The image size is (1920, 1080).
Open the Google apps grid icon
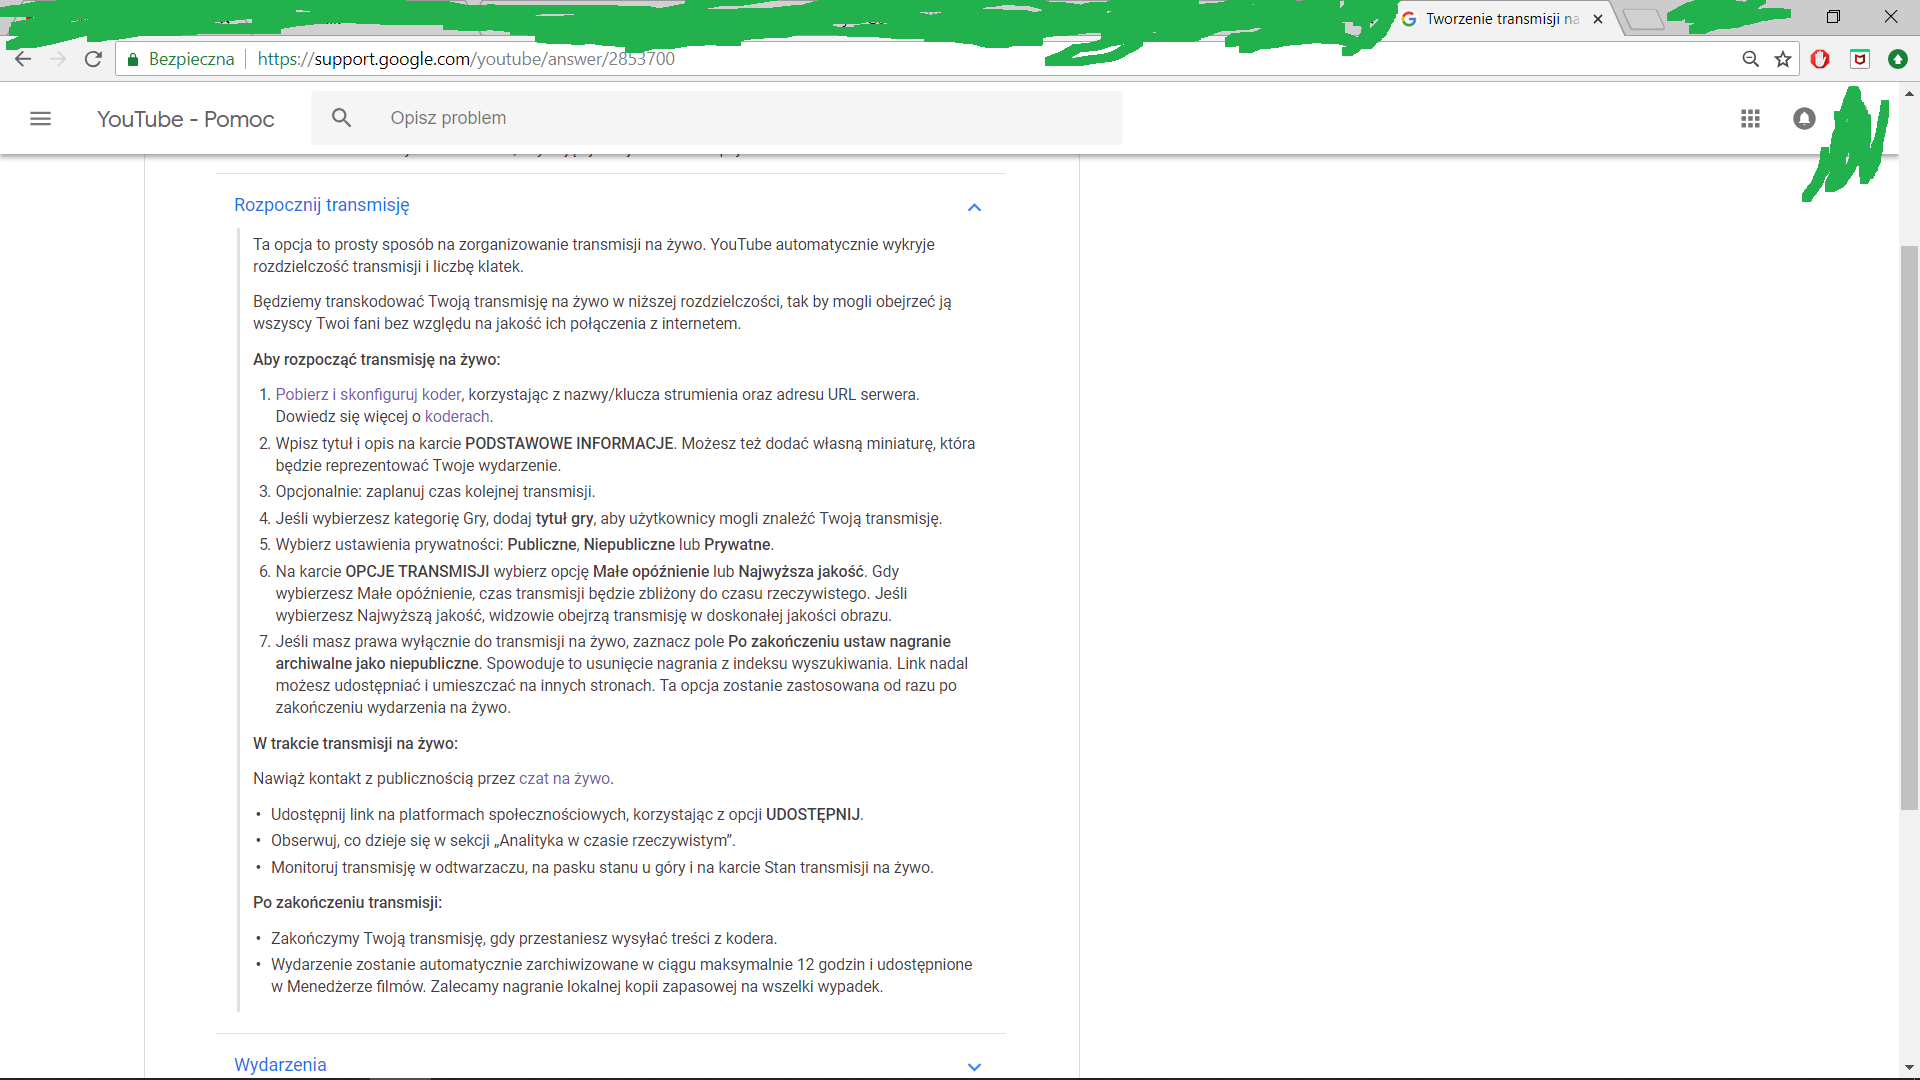click(x=1750, y=119)
